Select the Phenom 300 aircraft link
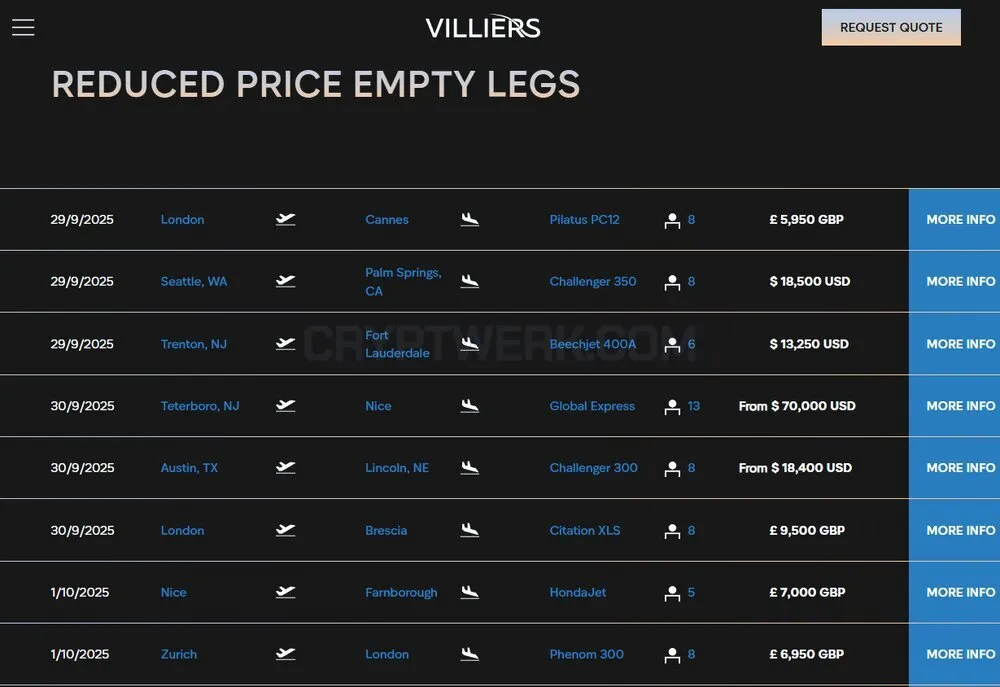Image resolution: width=1000 pixels, height=687 pixels. (x=586, y=654)
